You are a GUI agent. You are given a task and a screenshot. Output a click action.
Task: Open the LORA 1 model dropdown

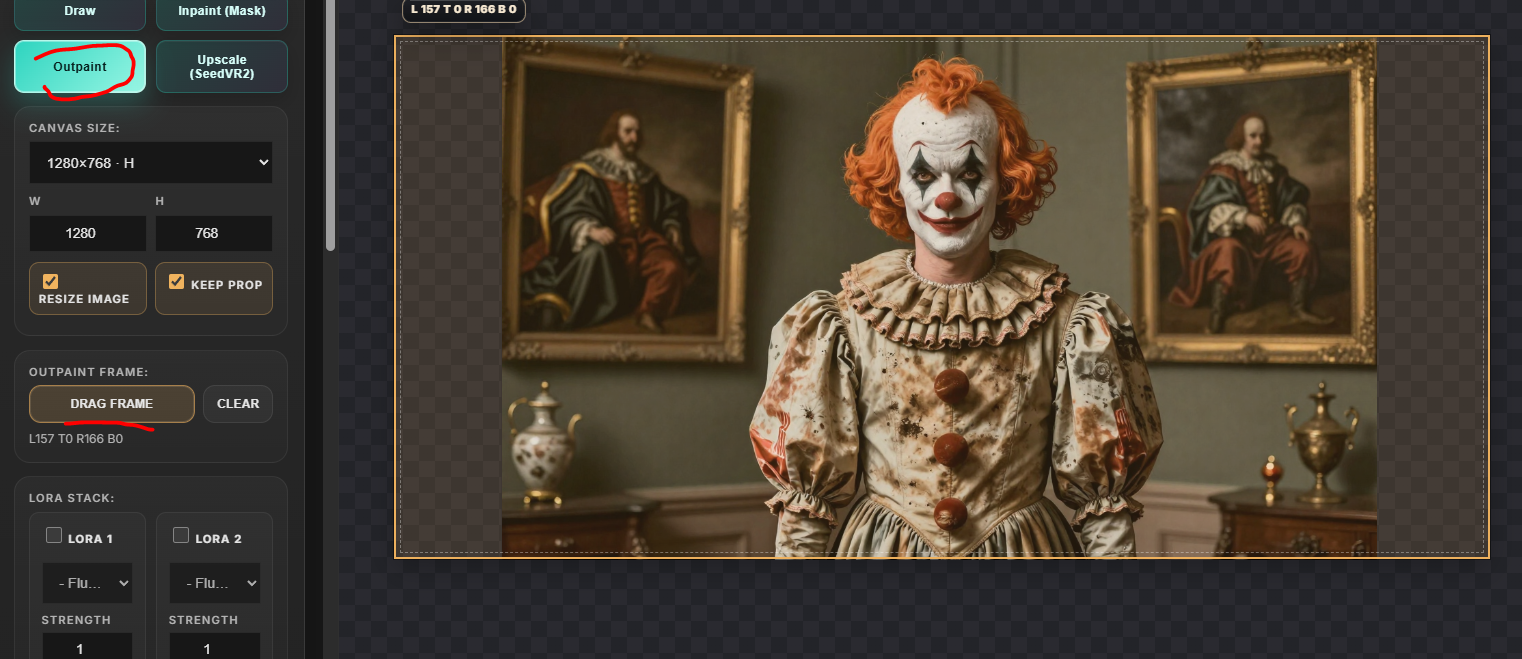87,583
